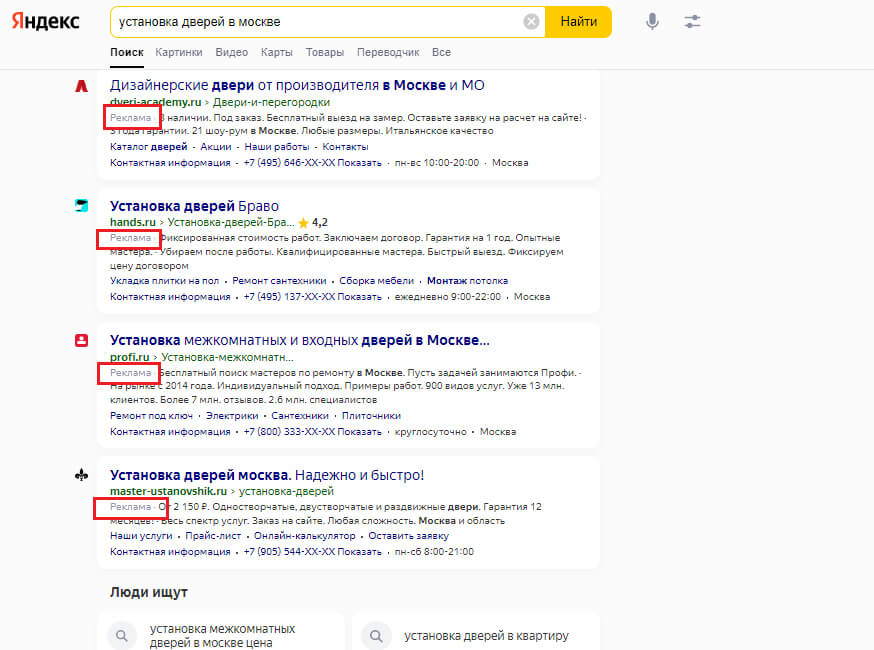Show phone number +7 (905) 544-XX-XX
Viewport: 874px width, 650px height.
click(x=312, y=552)
